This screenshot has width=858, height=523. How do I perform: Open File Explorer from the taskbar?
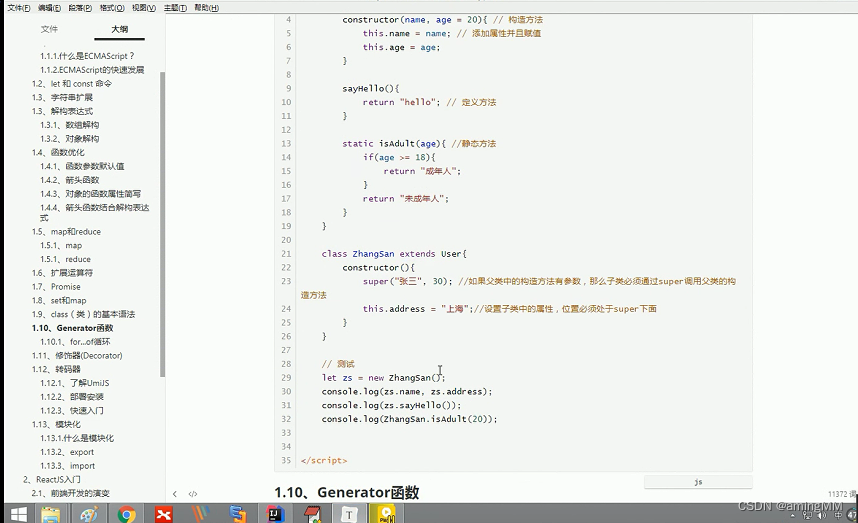point(51,514)
